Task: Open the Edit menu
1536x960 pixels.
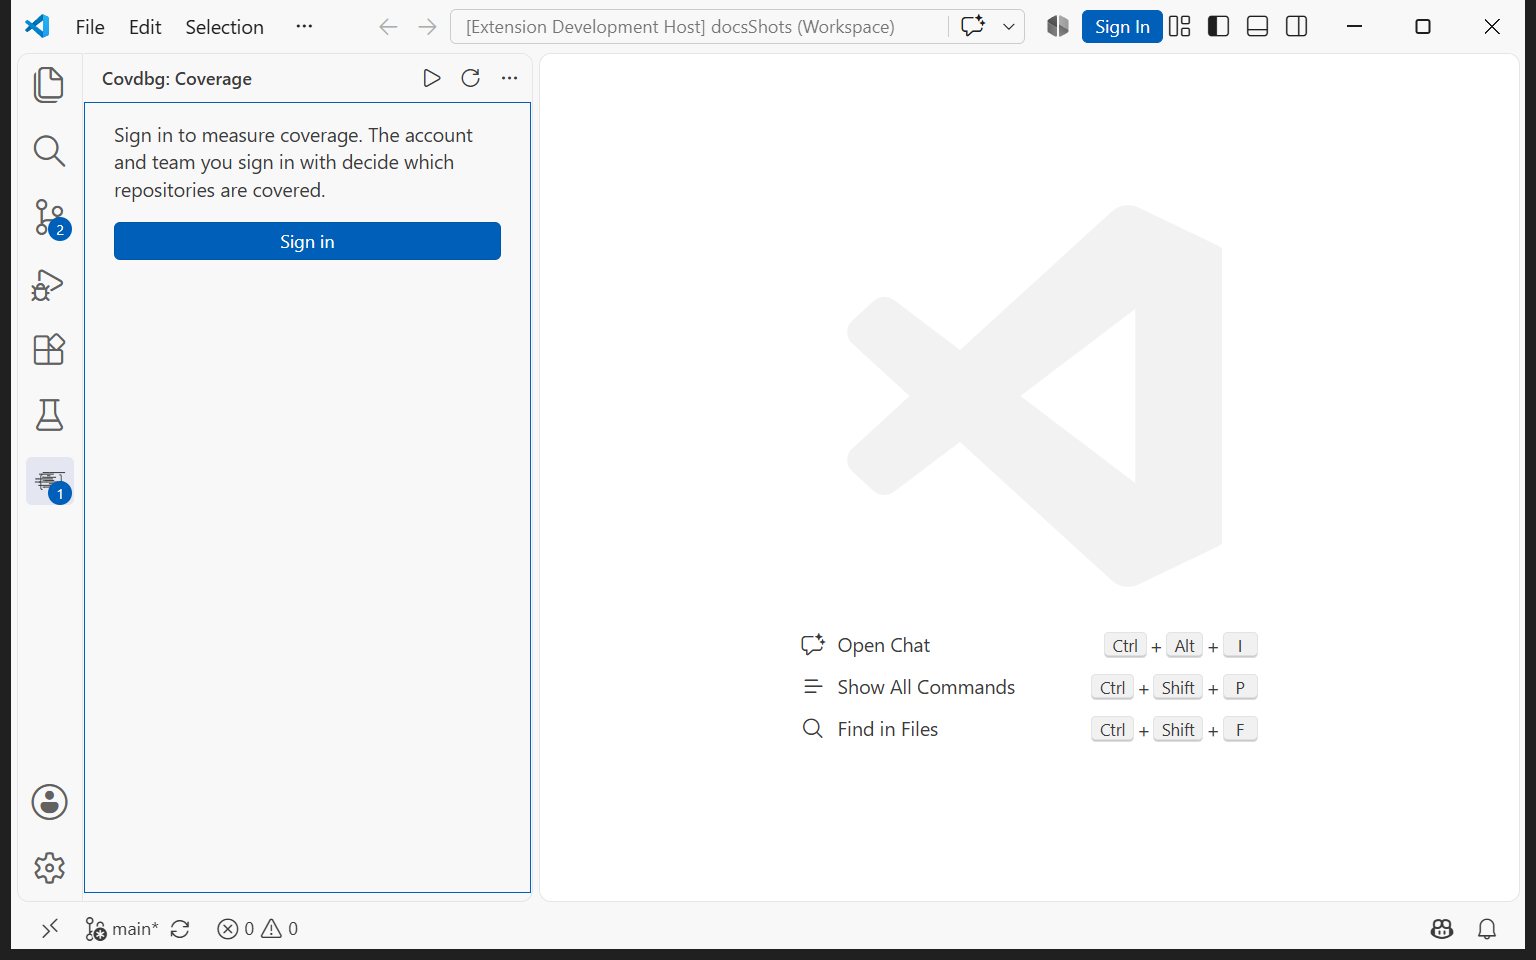Action: coord(145,27)
